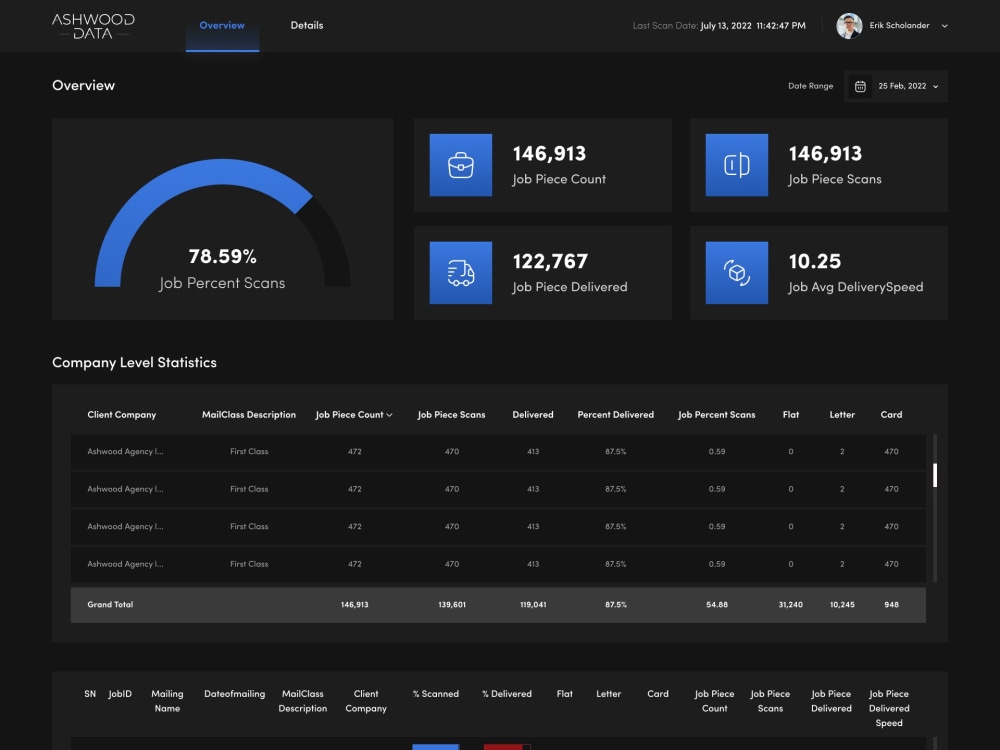Click the MailClass Description column header
The image size is (1000, 750).
(x=249, y=415)
